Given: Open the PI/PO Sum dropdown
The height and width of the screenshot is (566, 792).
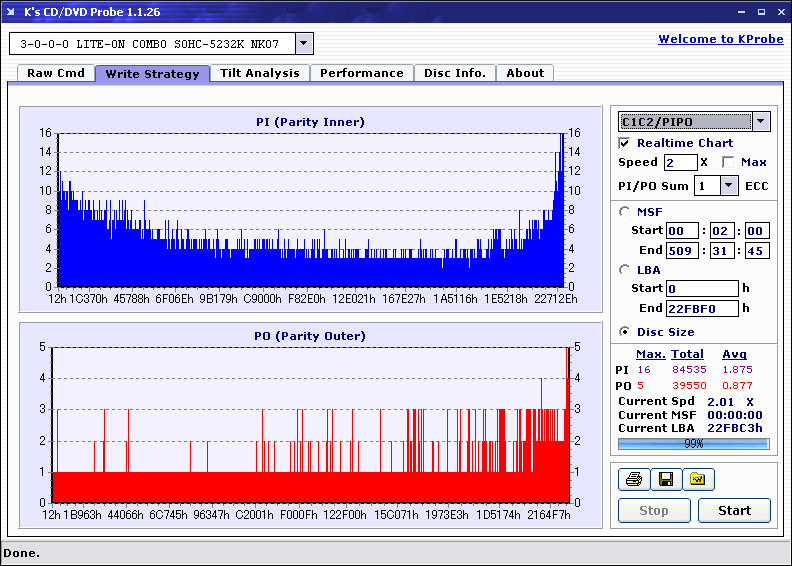Looking at the screenshot, I should click(x=728, y=185).
